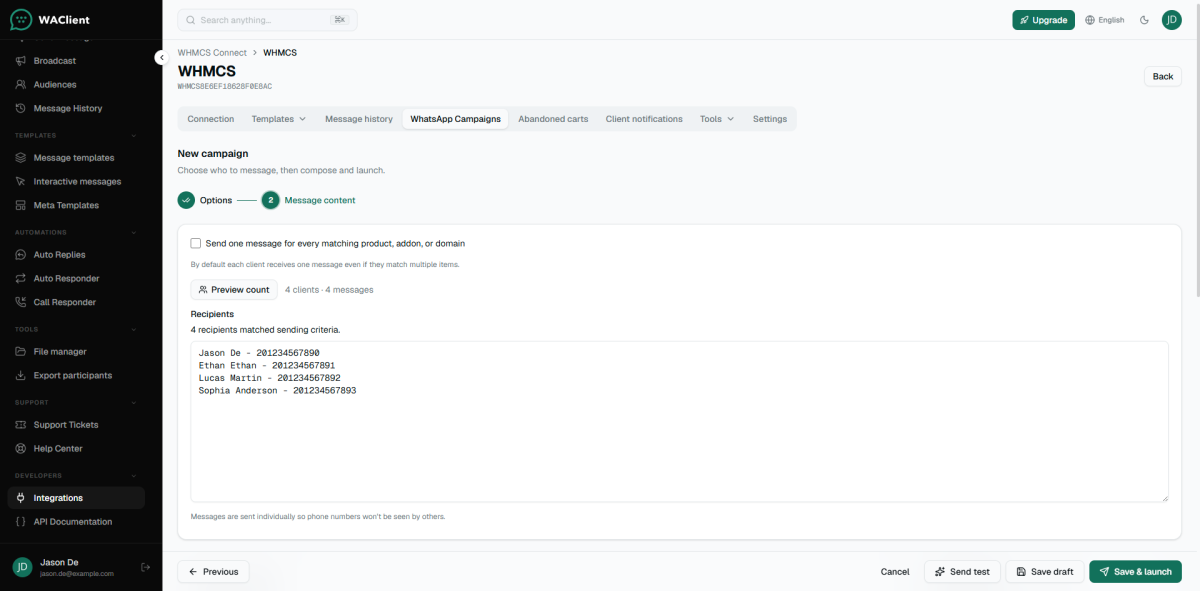The height and width of the screenshot is (591, 1200).
Task: Click the Meta Templates icon
Action: coord(22,206)
